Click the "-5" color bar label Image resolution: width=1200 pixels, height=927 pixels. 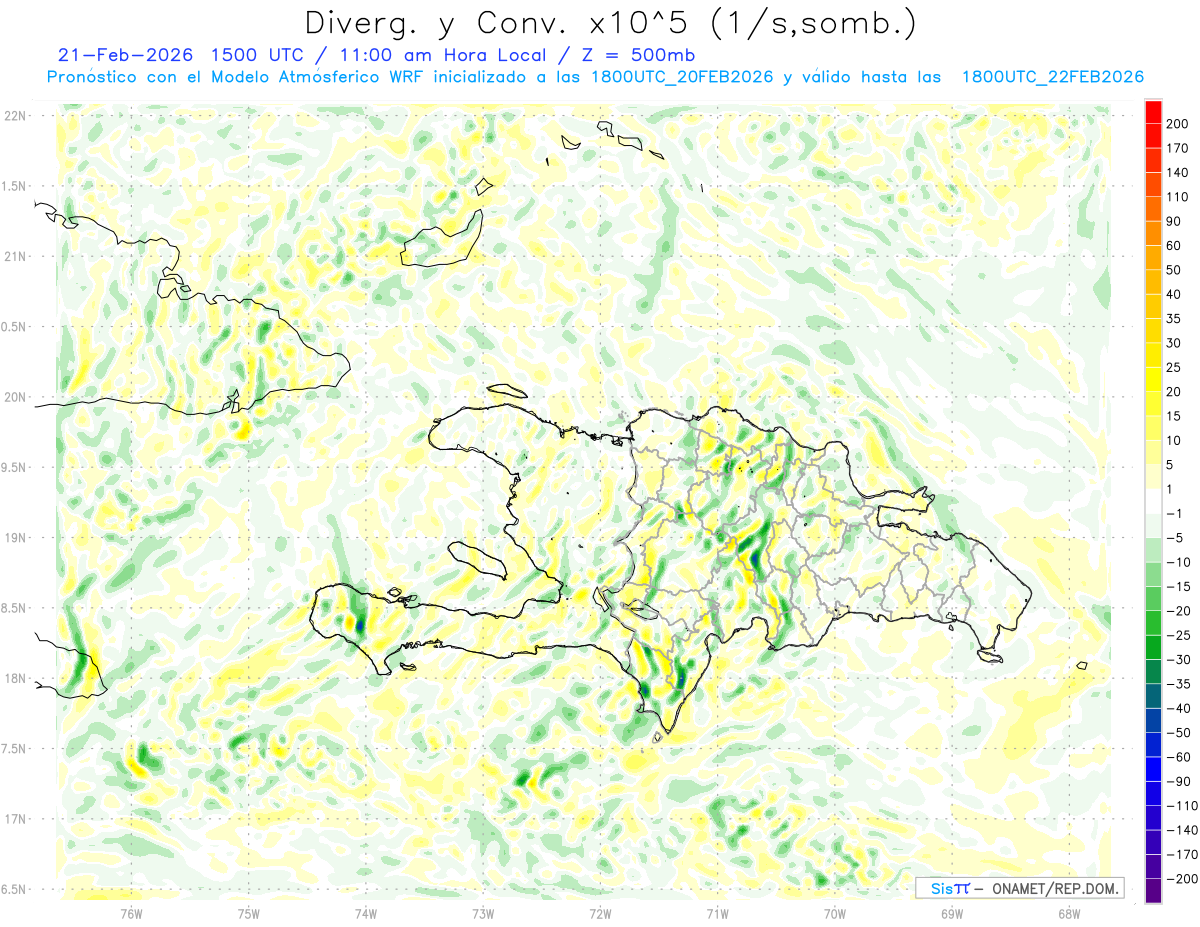coord(1175,538)
